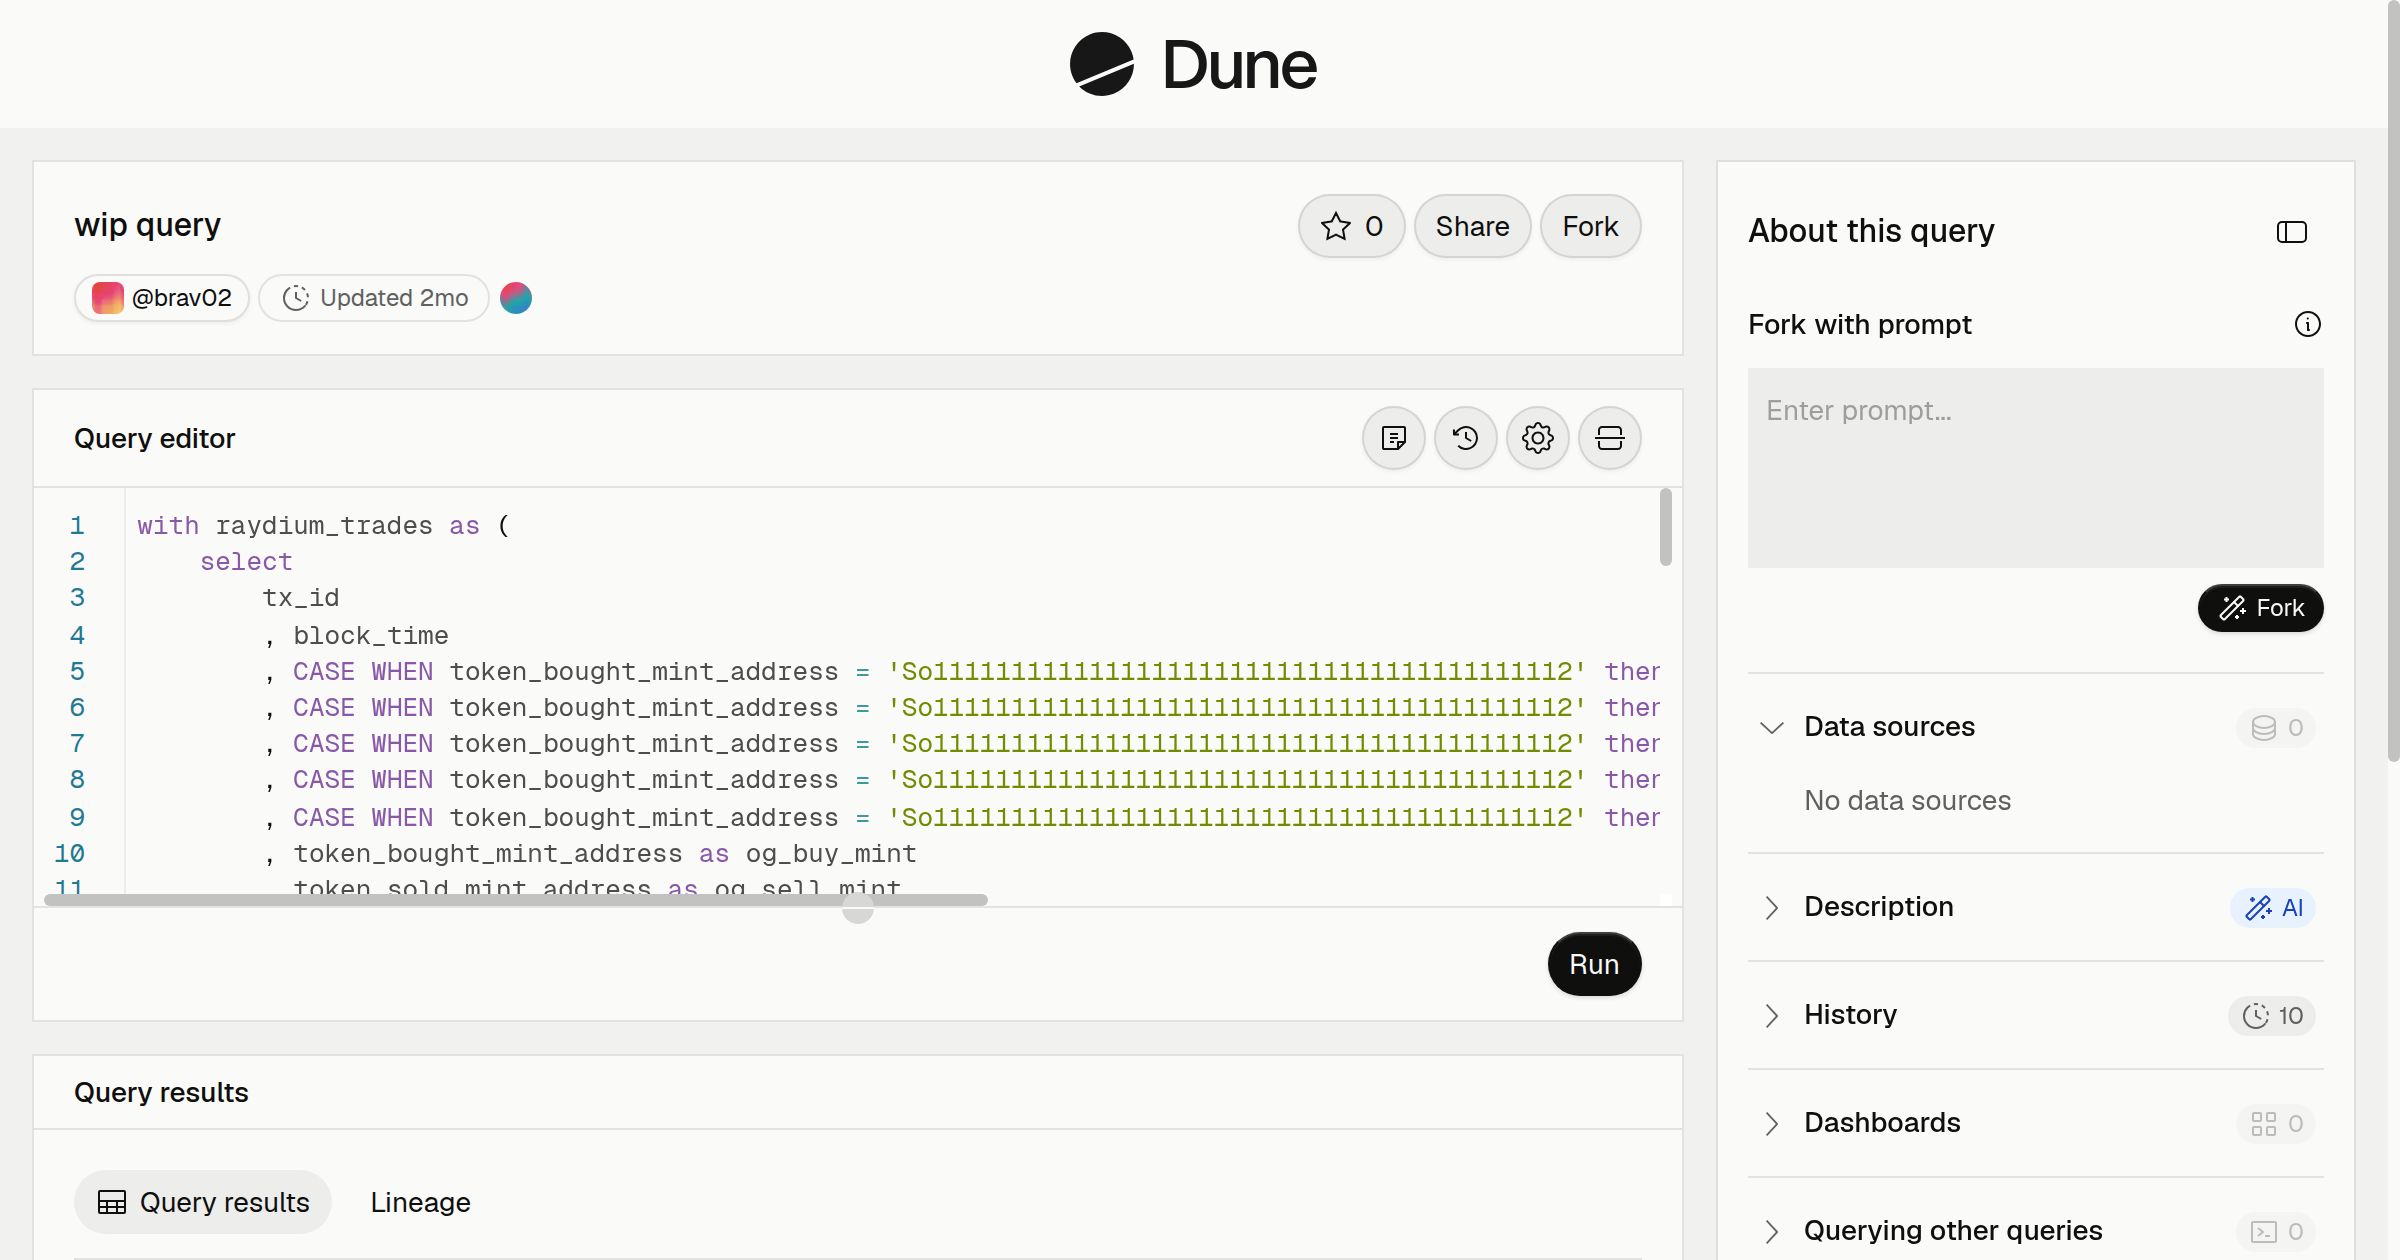The height and width of the screenshot is (1260, 2400).
Task: Fork the query from the header
Action: click(x=1590, y=226)
